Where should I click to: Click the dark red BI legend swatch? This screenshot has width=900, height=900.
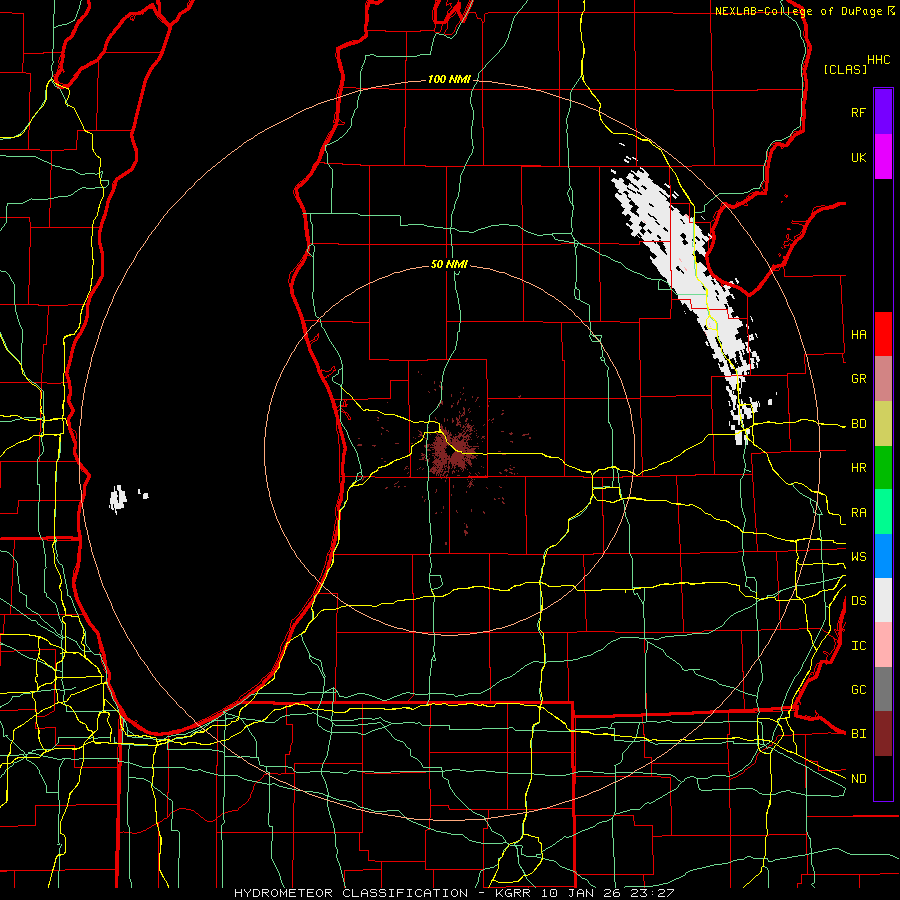[883, 734]
